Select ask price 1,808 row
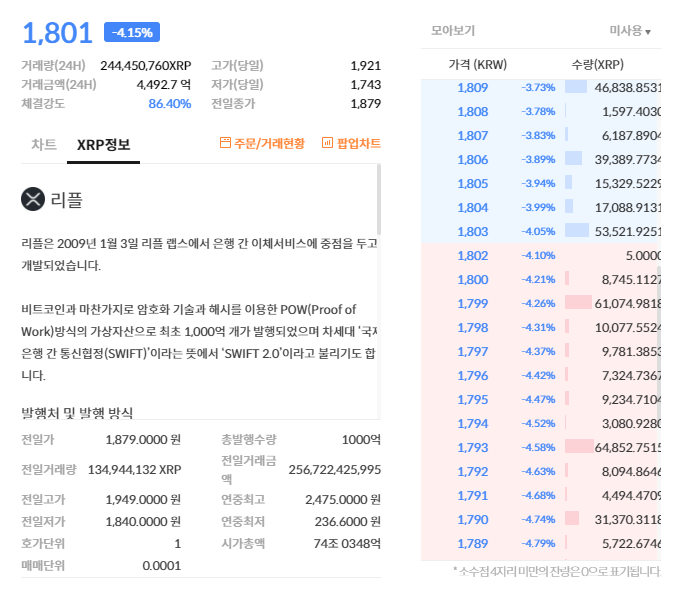This screenshot has width=679, height=615. [x=541, y=112]
